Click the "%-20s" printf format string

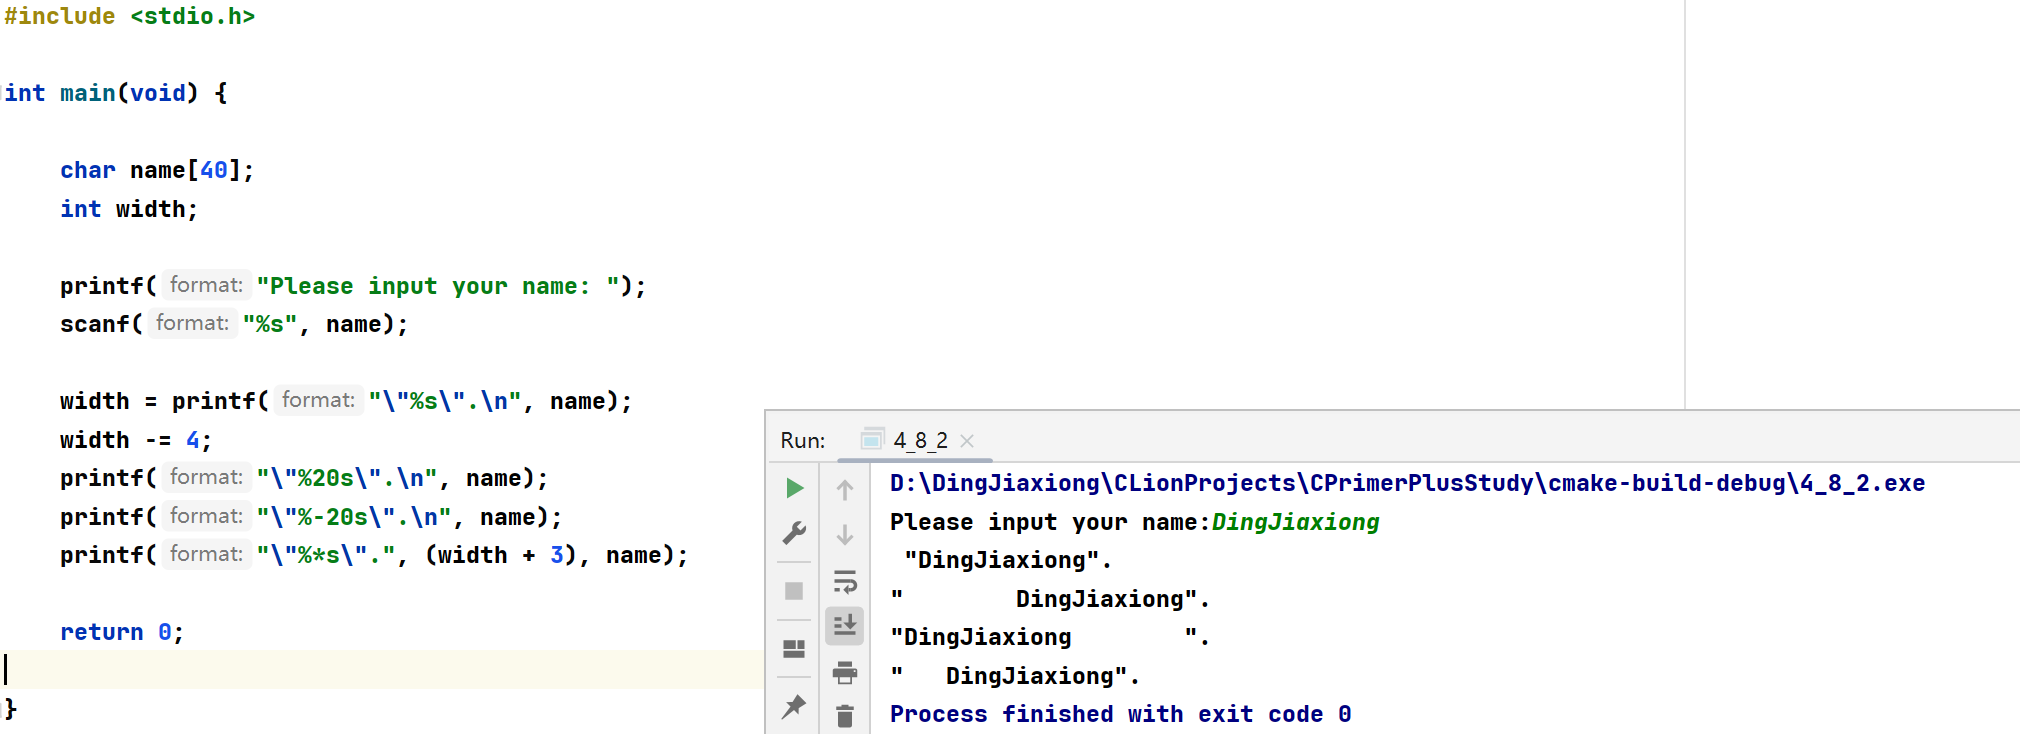(354, 517)
